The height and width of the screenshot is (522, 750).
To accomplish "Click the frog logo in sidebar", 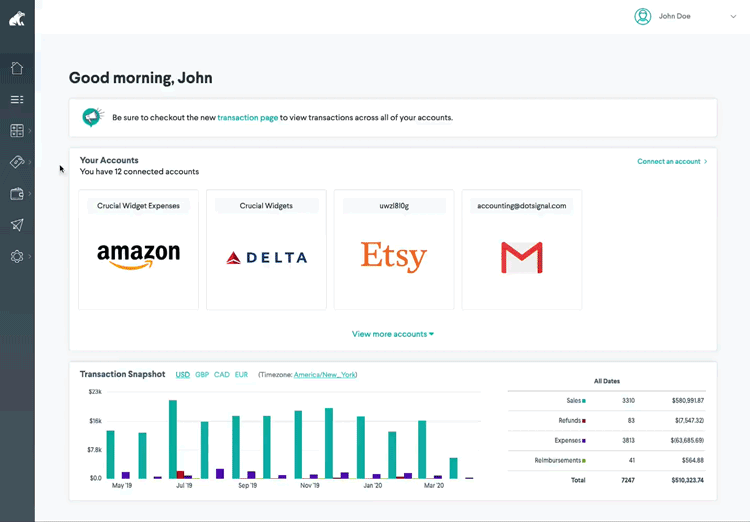I will 17,18.
